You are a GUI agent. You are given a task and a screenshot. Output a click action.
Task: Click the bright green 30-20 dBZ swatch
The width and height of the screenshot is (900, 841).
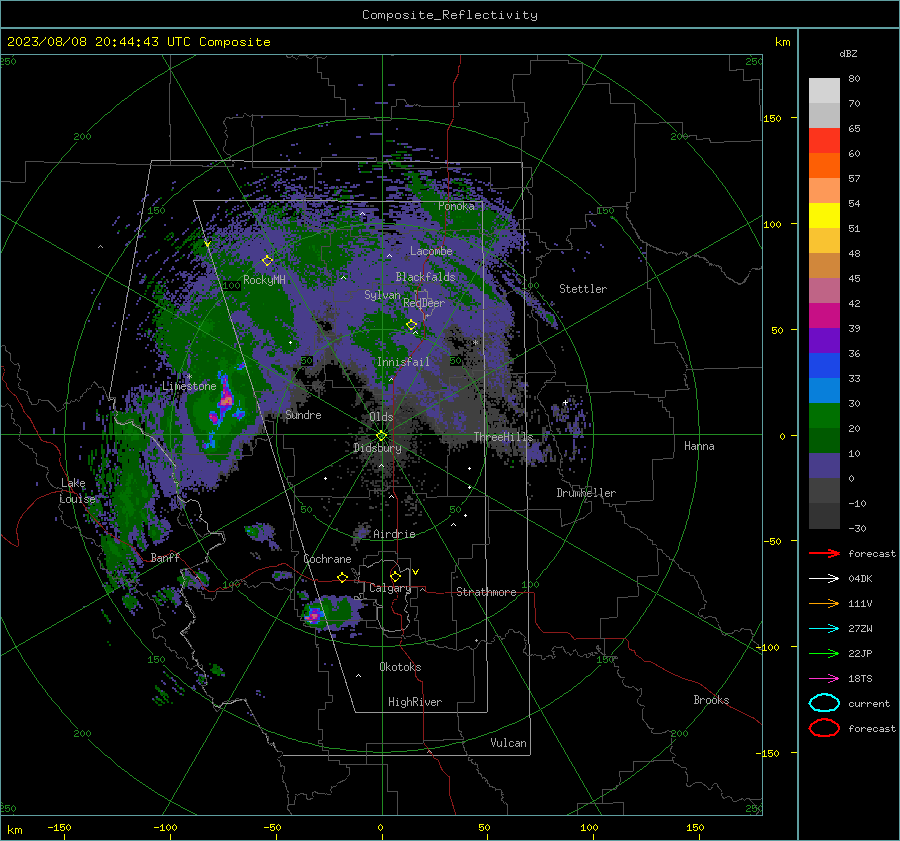click(824, 415)
